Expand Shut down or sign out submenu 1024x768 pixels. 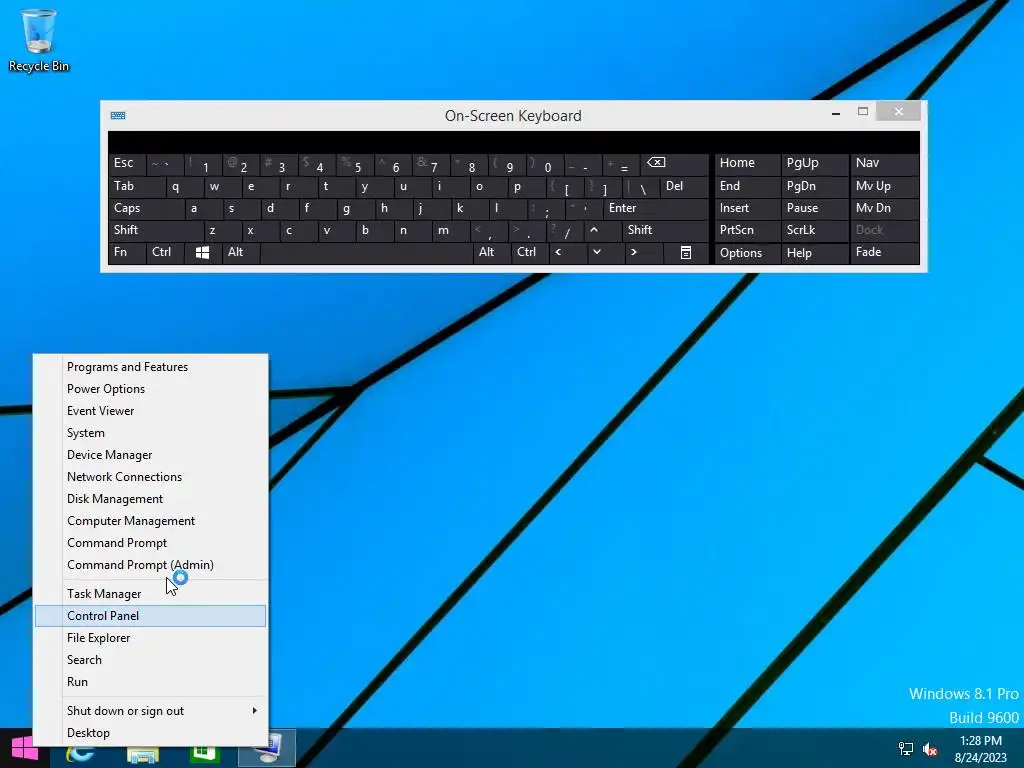click(x=150, y=711)
